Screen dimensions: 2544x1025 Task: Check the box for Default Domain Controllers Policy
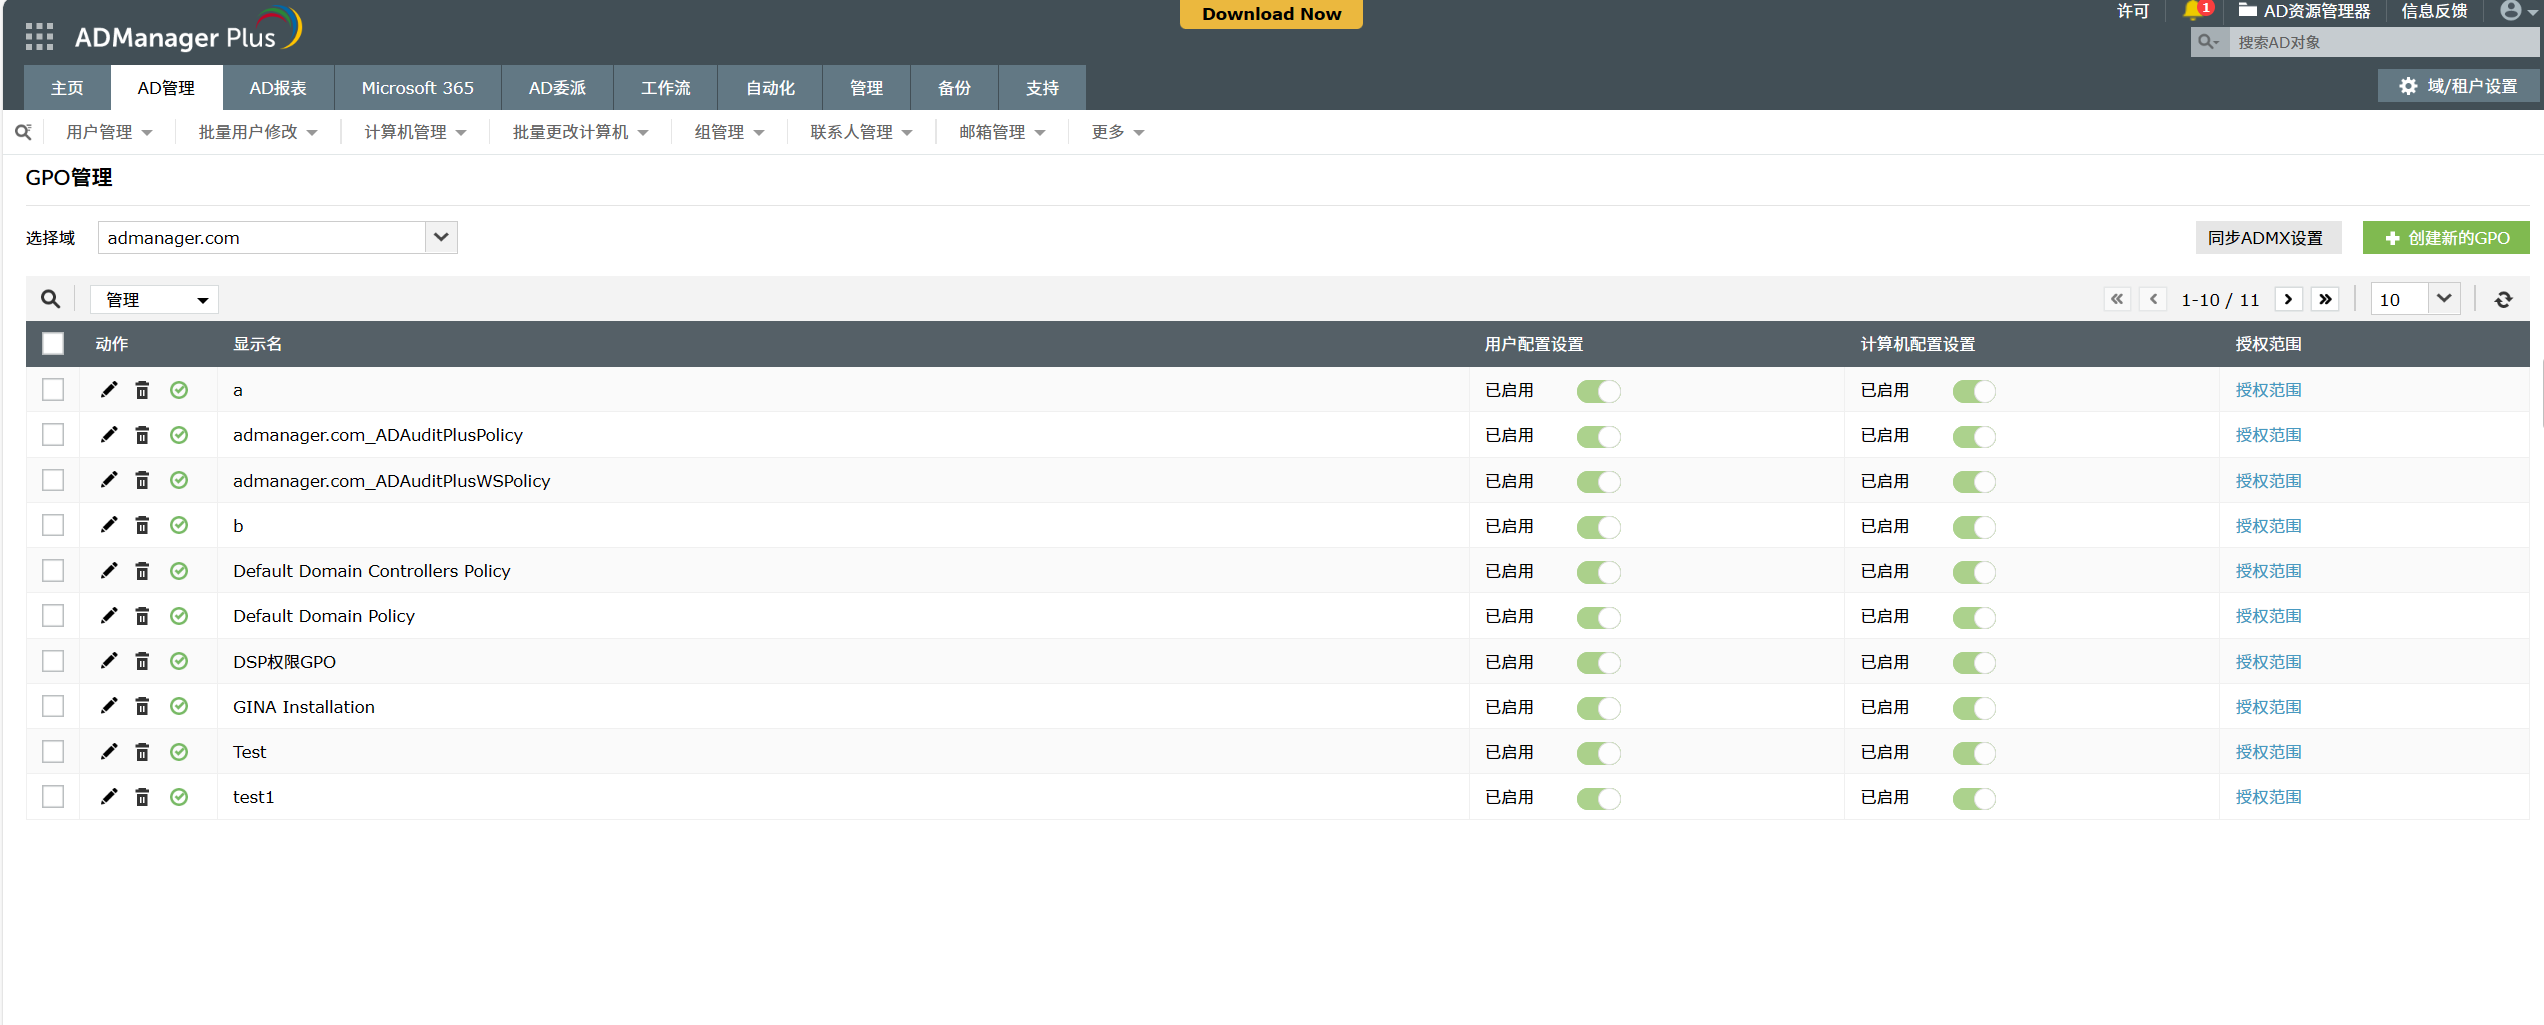pyautogui.click(x=53, y=571)
